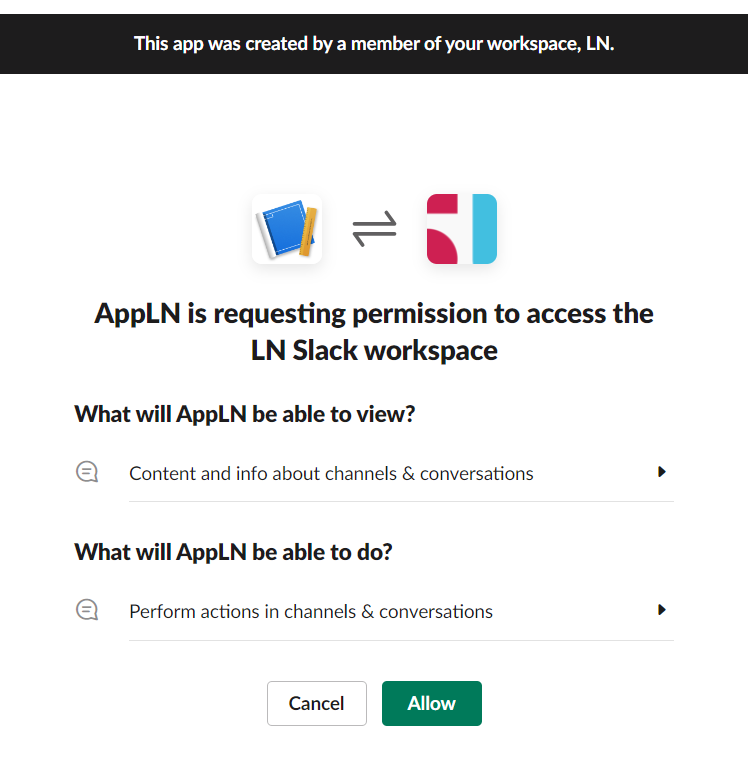Open 'Perform actions in channels & conversations' row
The image size is (748, 773).
(311, 611)
